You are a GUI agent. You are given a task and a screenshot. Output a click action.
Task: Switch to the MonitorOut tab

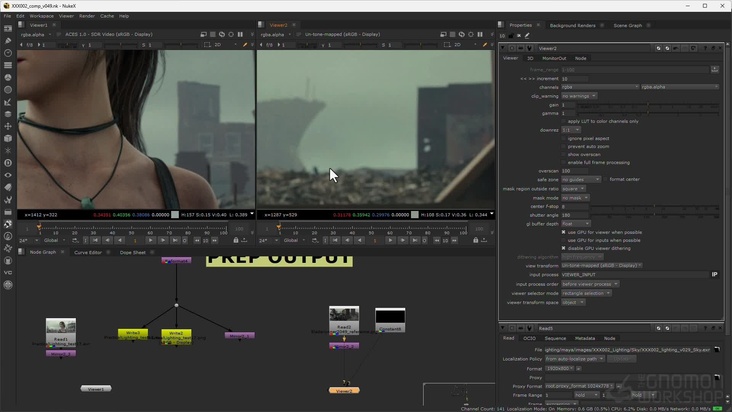[554, 58]
